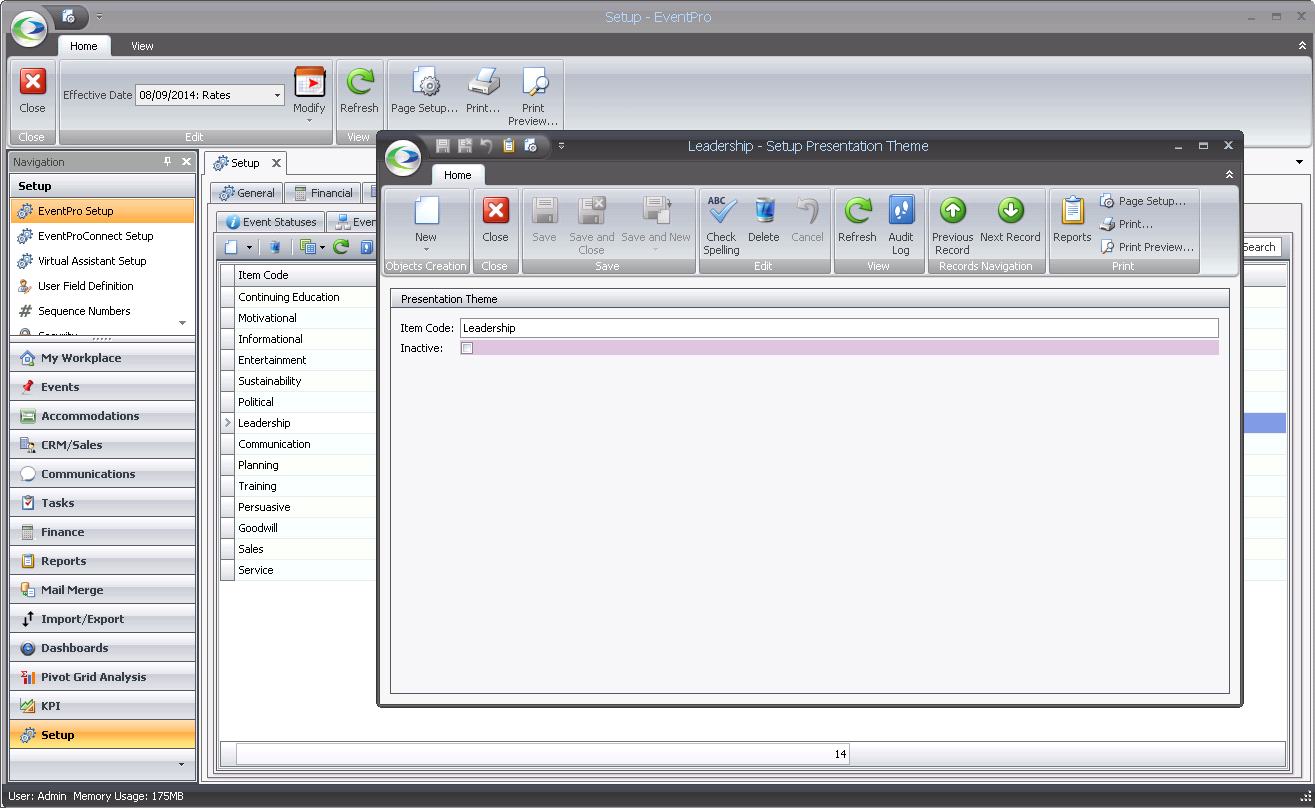The height and width of the screenshot is (808, 1315).
Task: Click the Check Spelling icon
Action: tap(721, 224)
